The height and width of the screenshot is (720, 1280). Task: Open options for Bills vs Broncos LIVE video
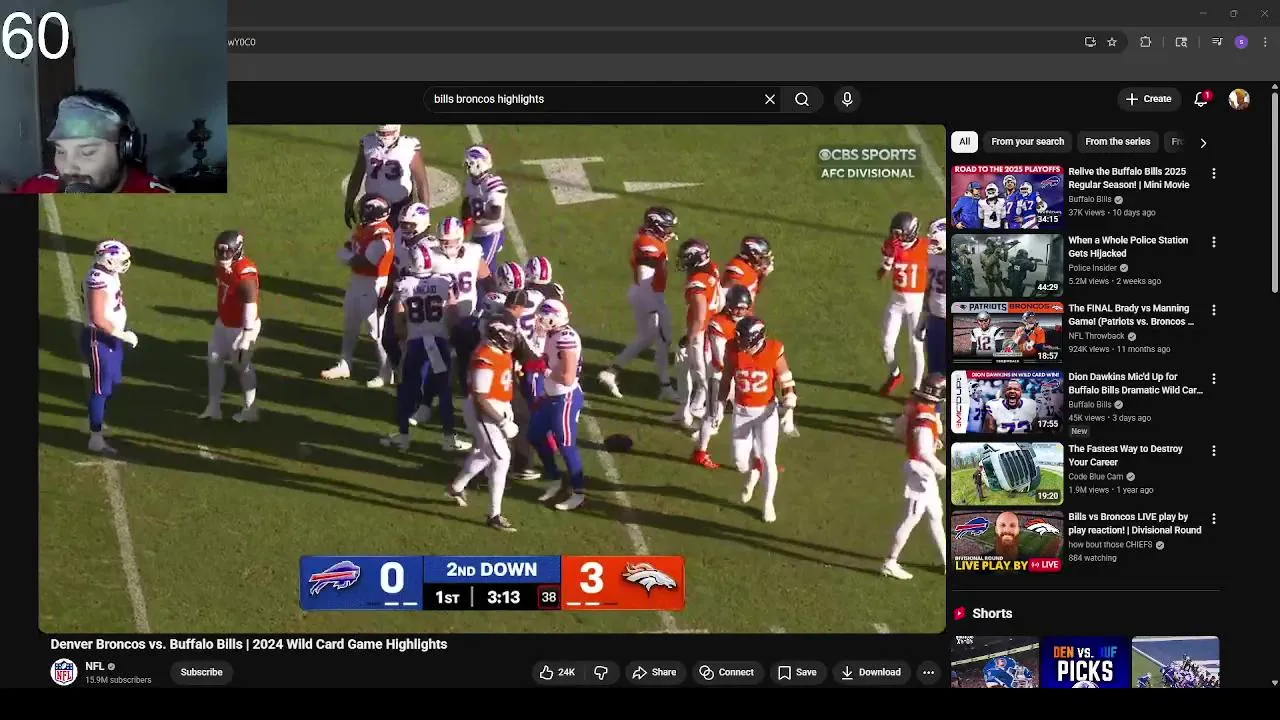point(1214,519)
